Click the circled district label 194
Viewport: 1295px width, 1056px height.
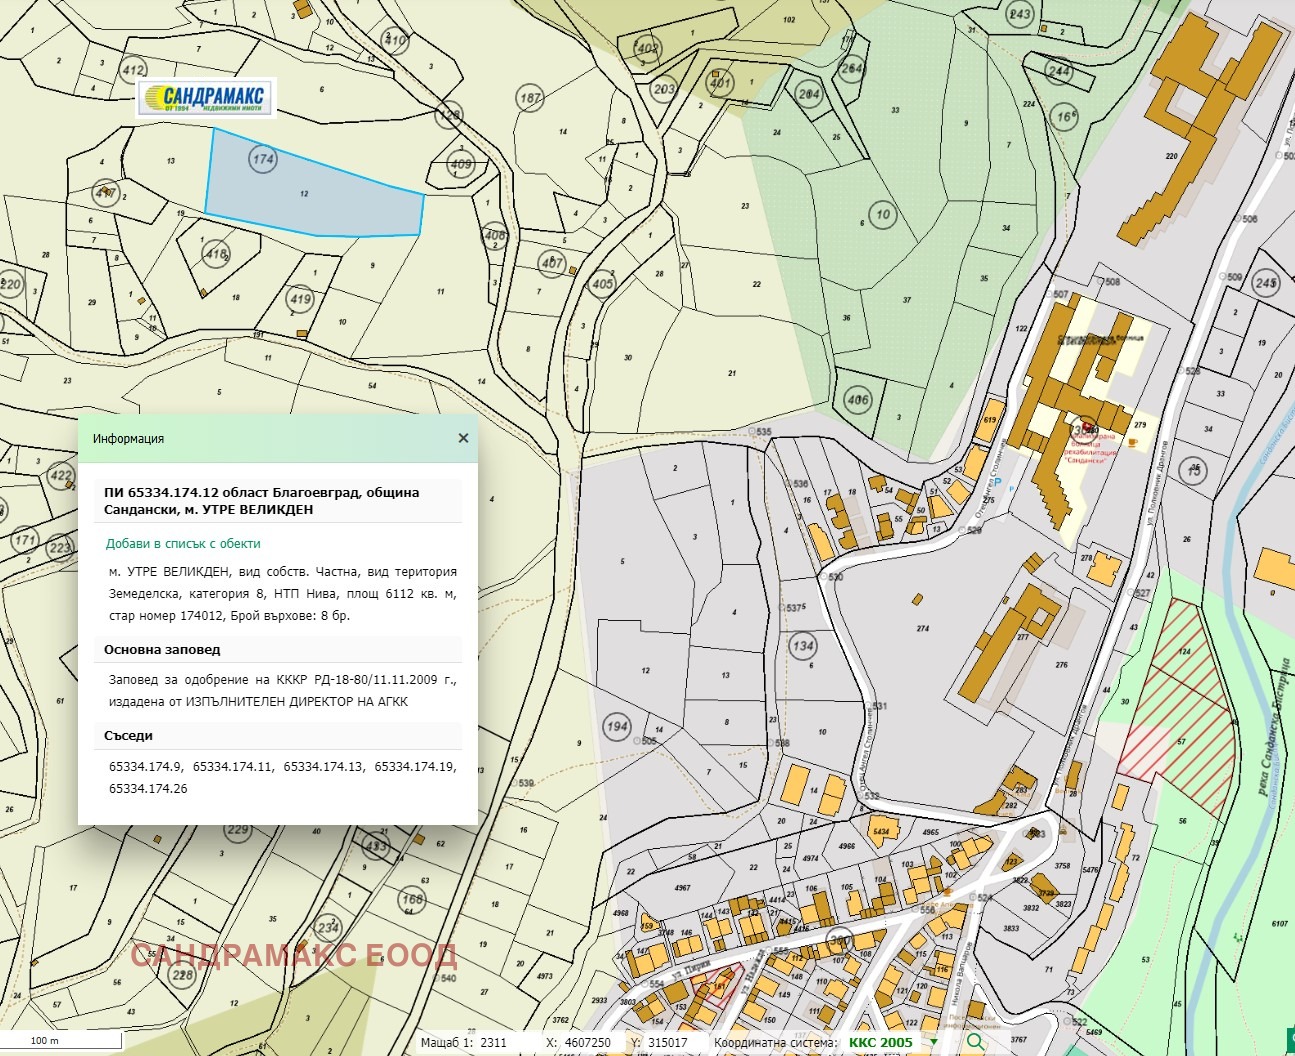pyautogui.click(x=617, y=726)
